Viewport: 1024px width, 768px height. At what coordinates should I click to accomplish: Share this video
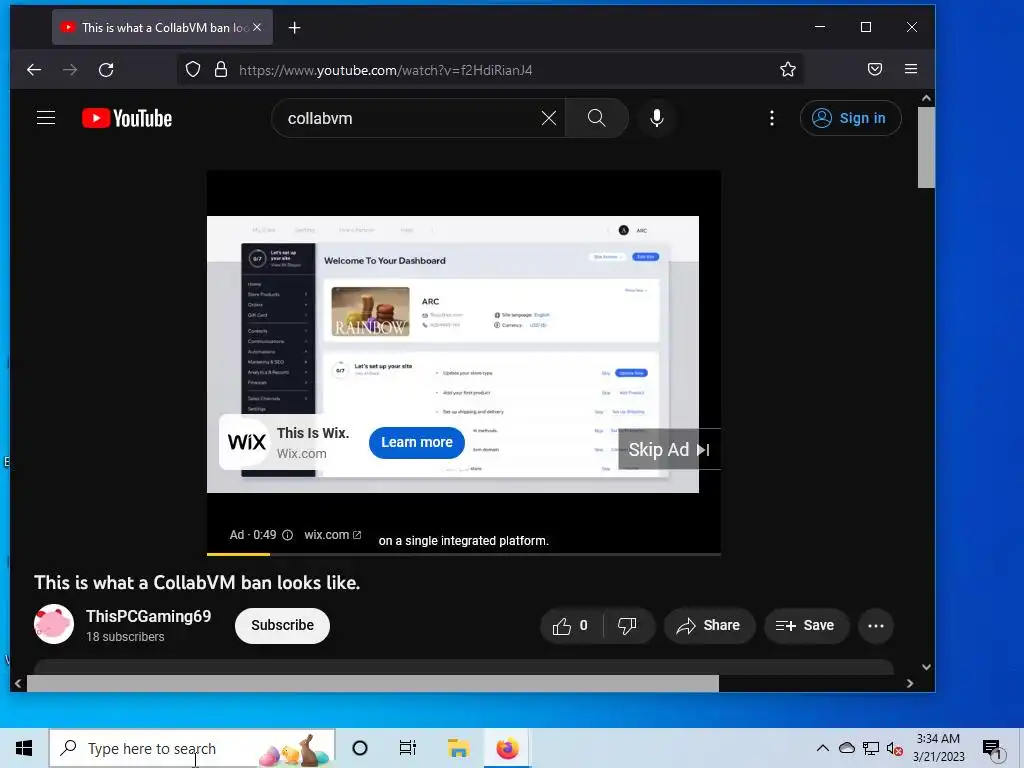709,626
